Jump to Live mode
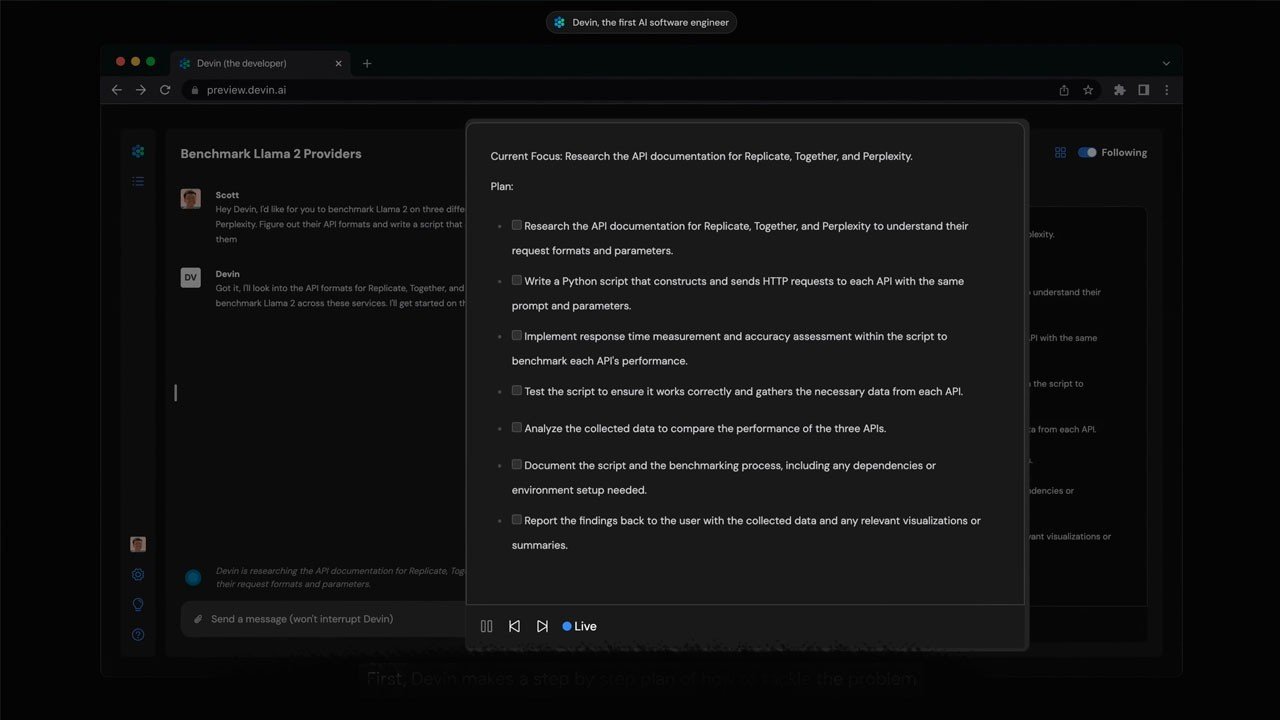1280x720 pixels. tap(579, 626)
